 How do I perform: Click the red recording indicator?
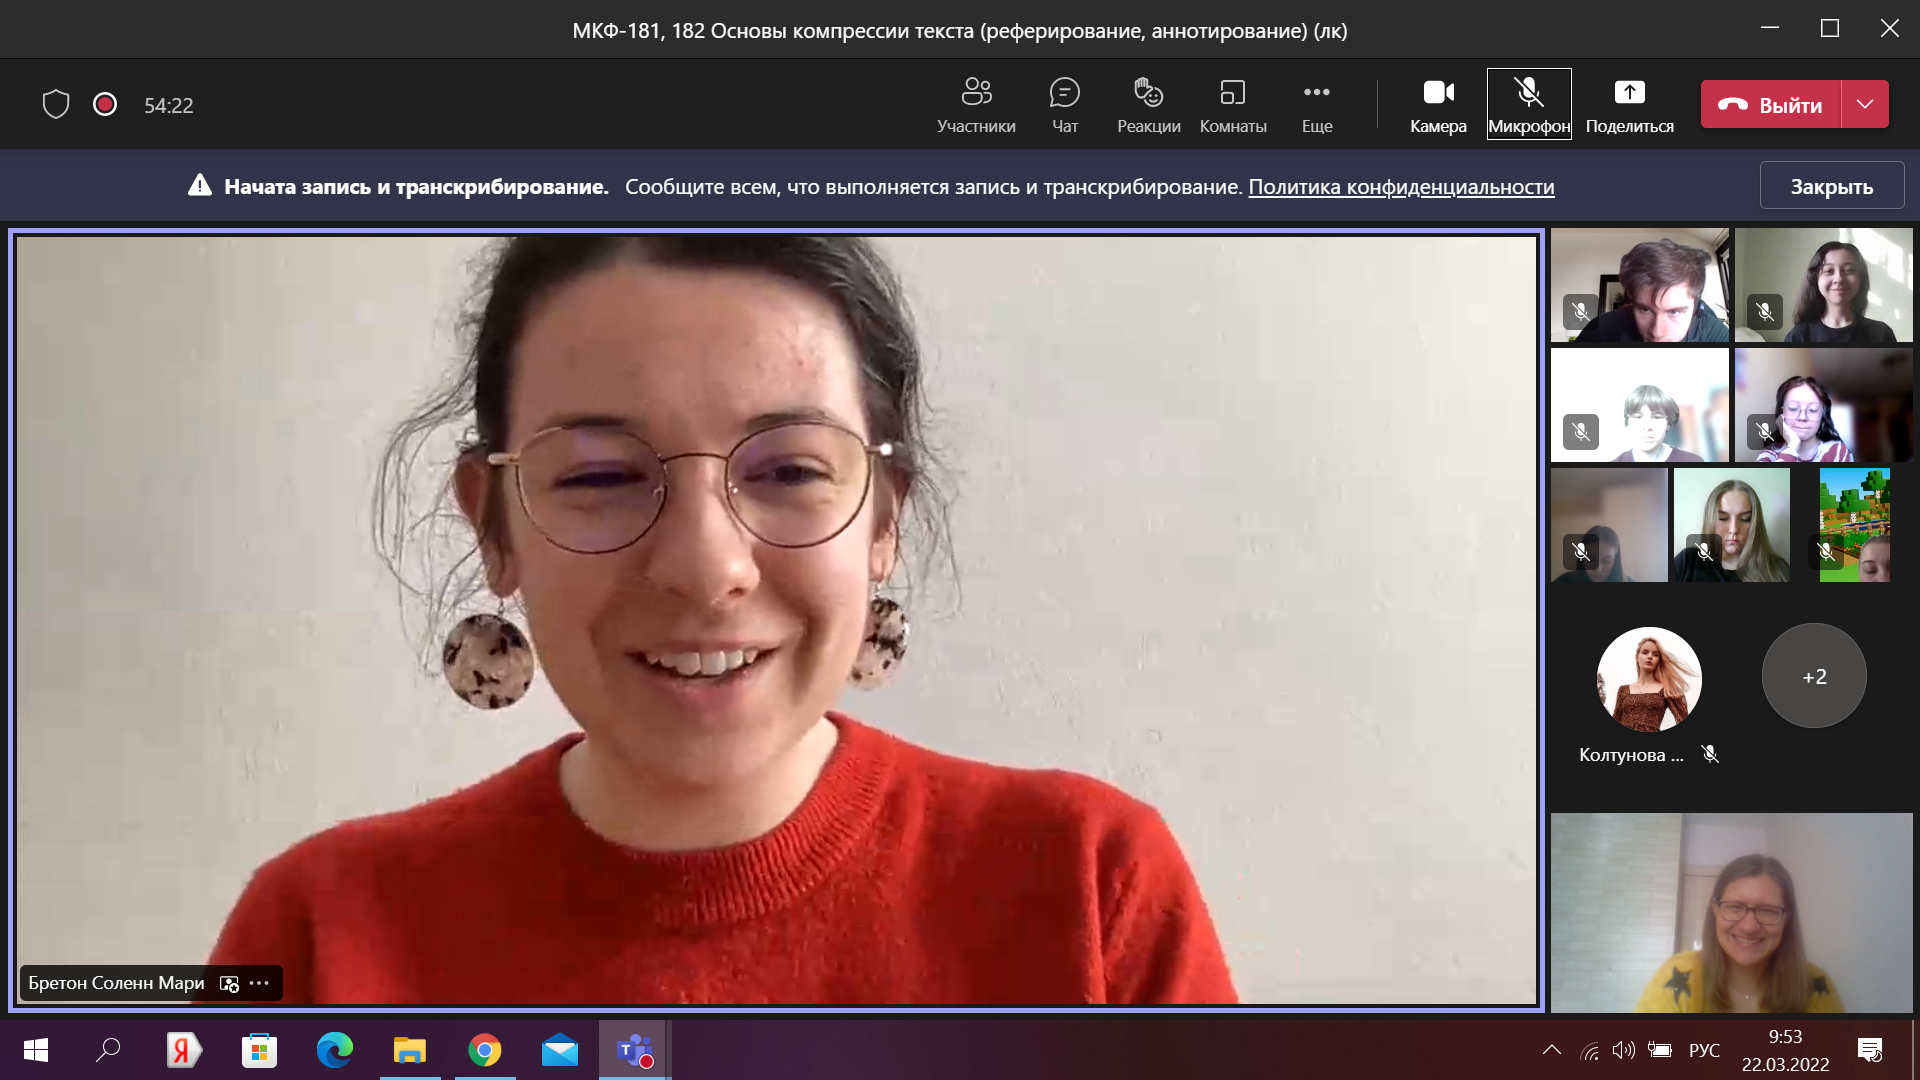tap(105, 104)
